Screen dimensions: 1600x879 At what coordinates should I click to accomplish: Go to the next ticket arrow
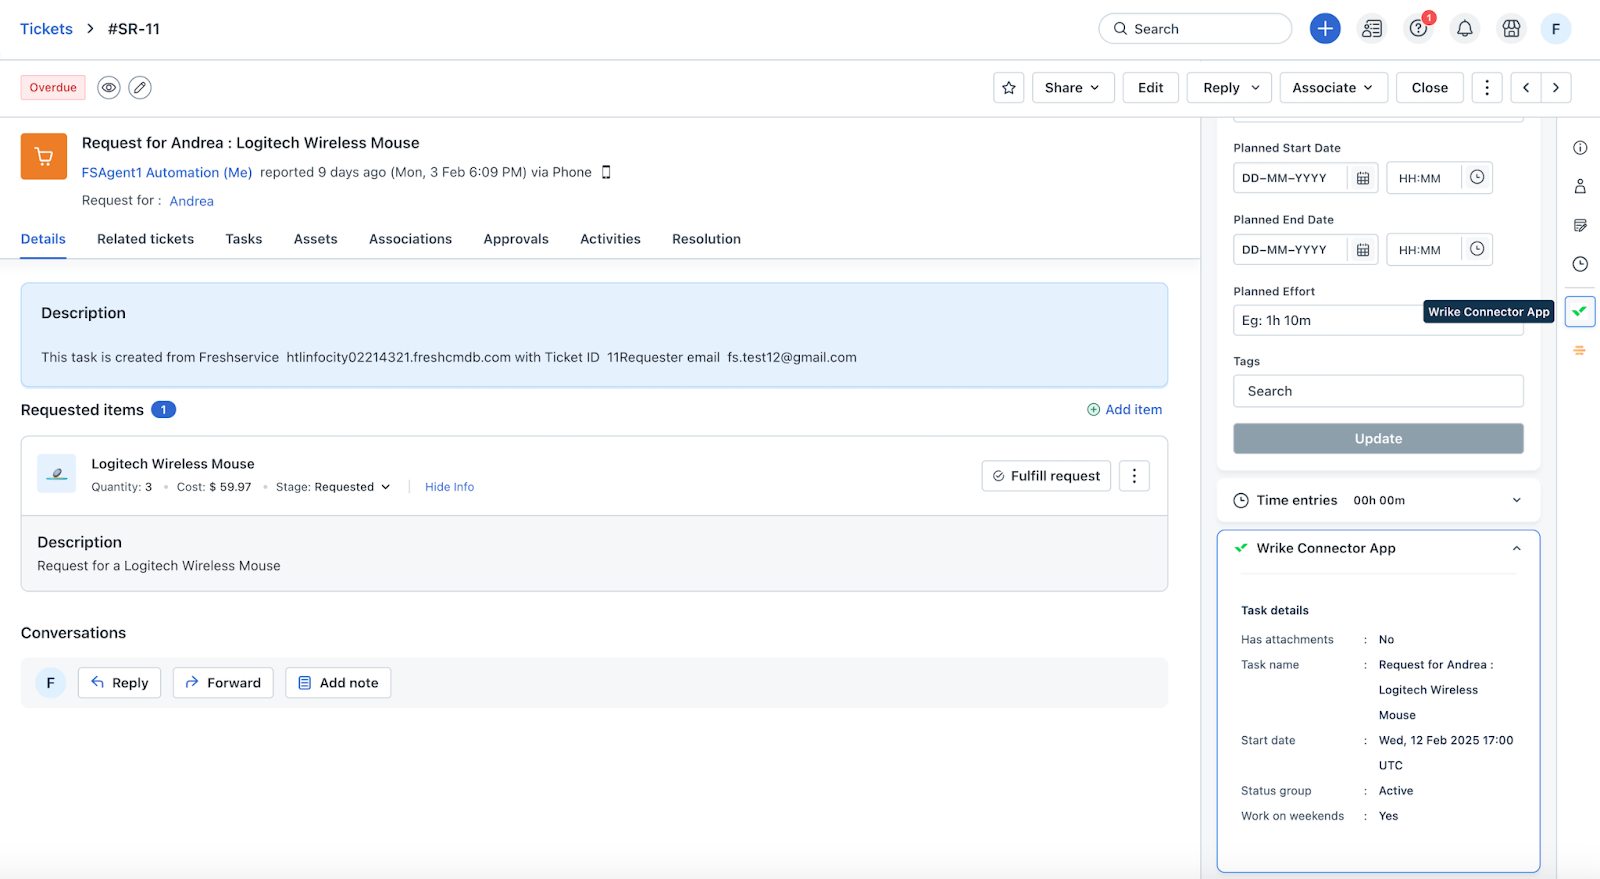[1556, 88]
